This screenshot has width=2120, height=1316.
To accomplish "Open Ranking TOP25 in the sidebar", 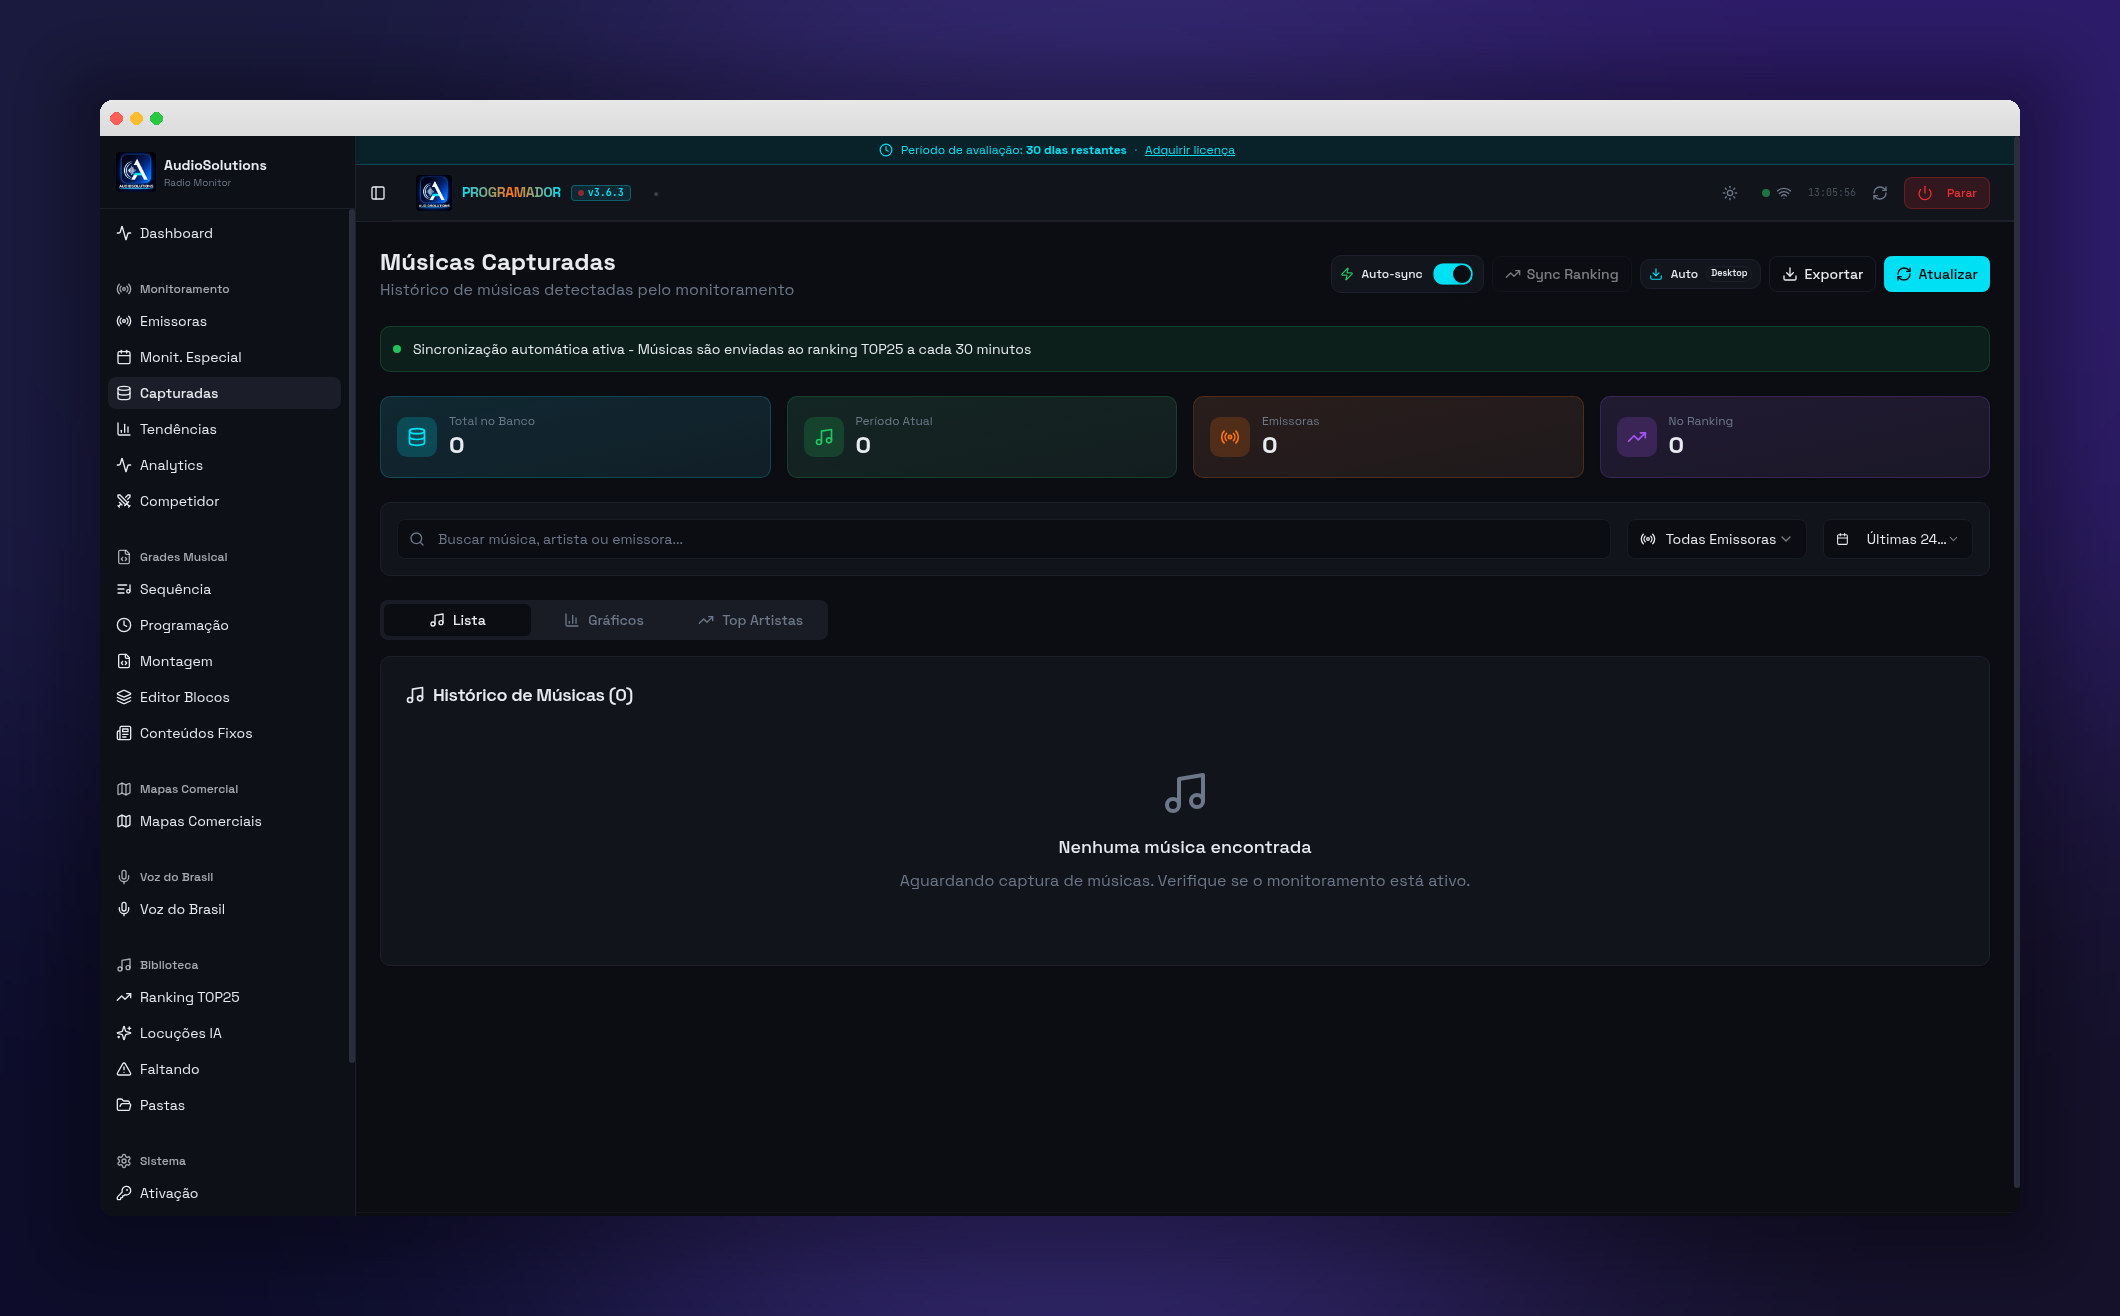I will (224, 997).
